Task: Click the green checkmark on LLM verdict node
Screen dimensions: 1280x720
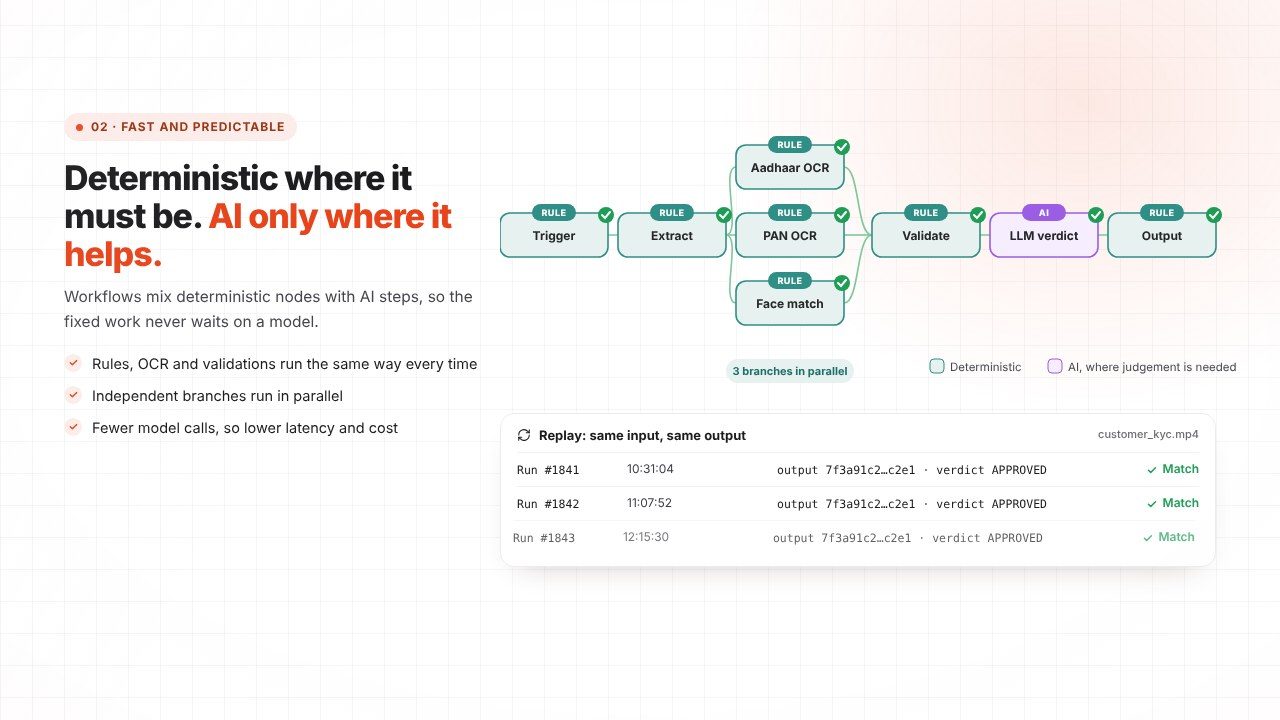Action: tap(1096, 215)
